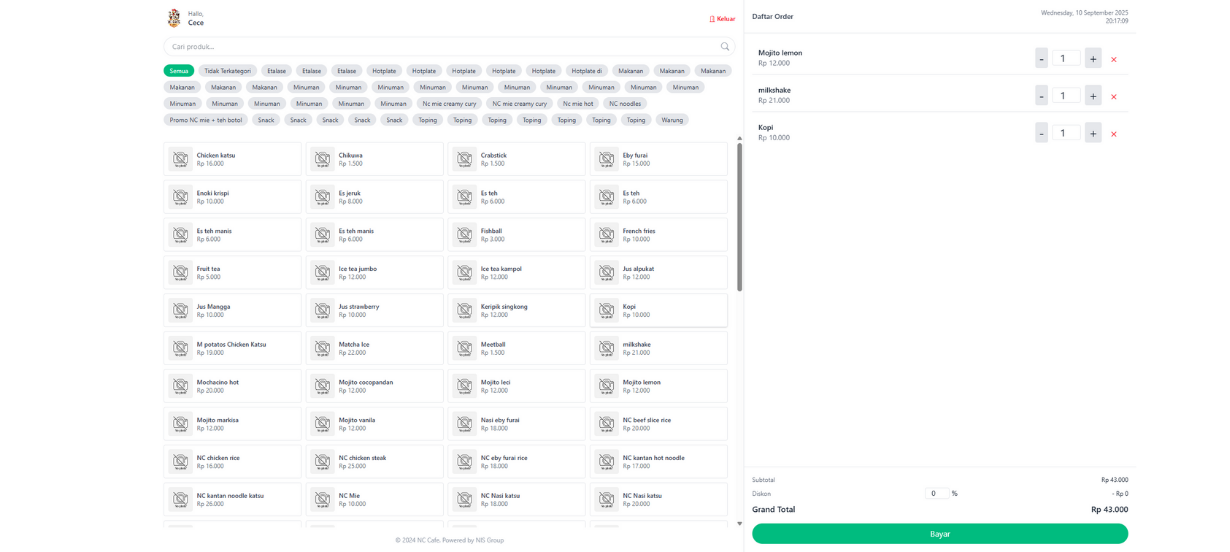Click the French fries product icon
The image size is (1230, 552).
606,235
